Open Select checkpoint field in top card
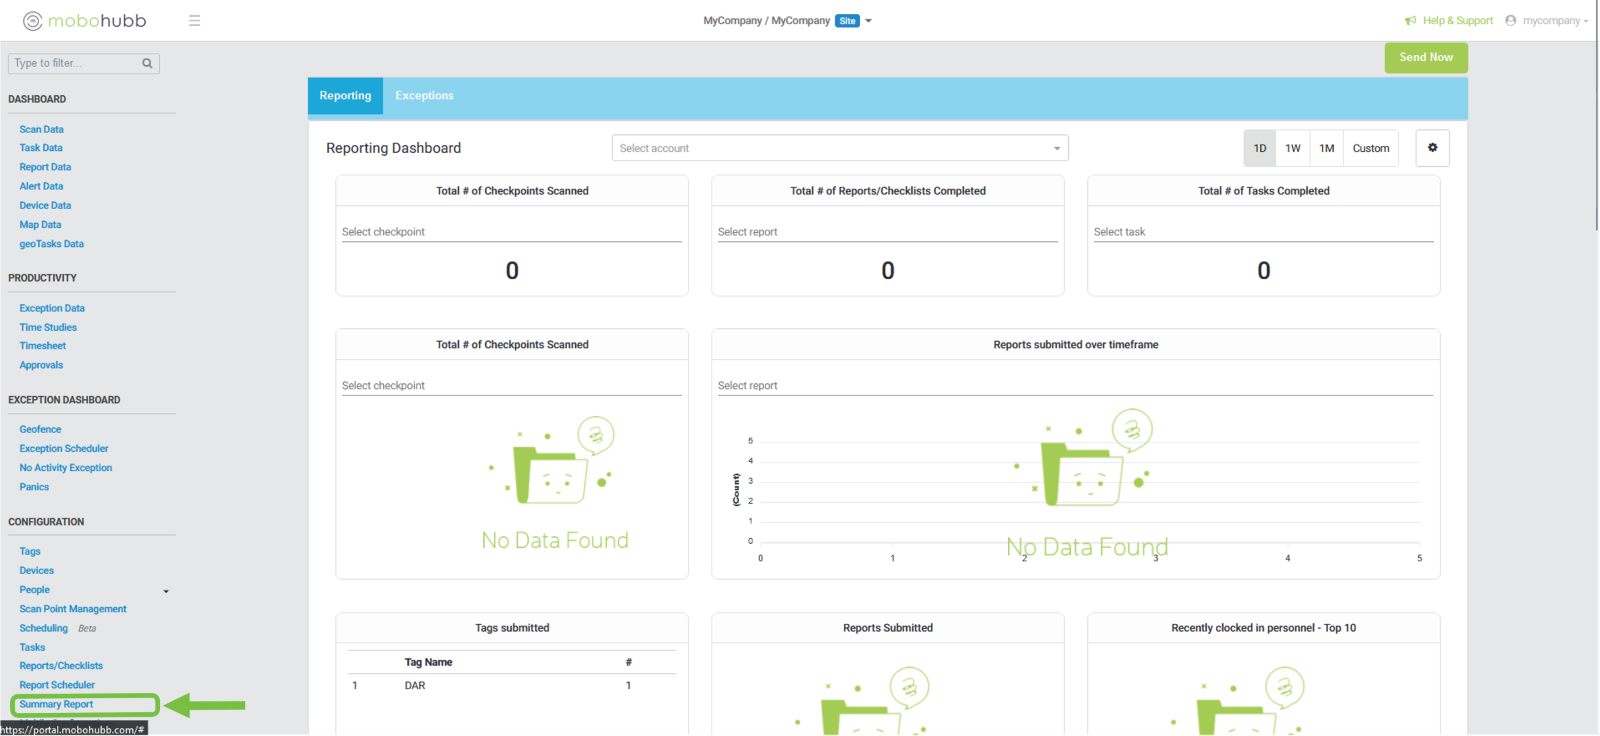Image resolution: width=1600 pixels, height=736 pixels. pyautogui.click(x=511, y=232)
